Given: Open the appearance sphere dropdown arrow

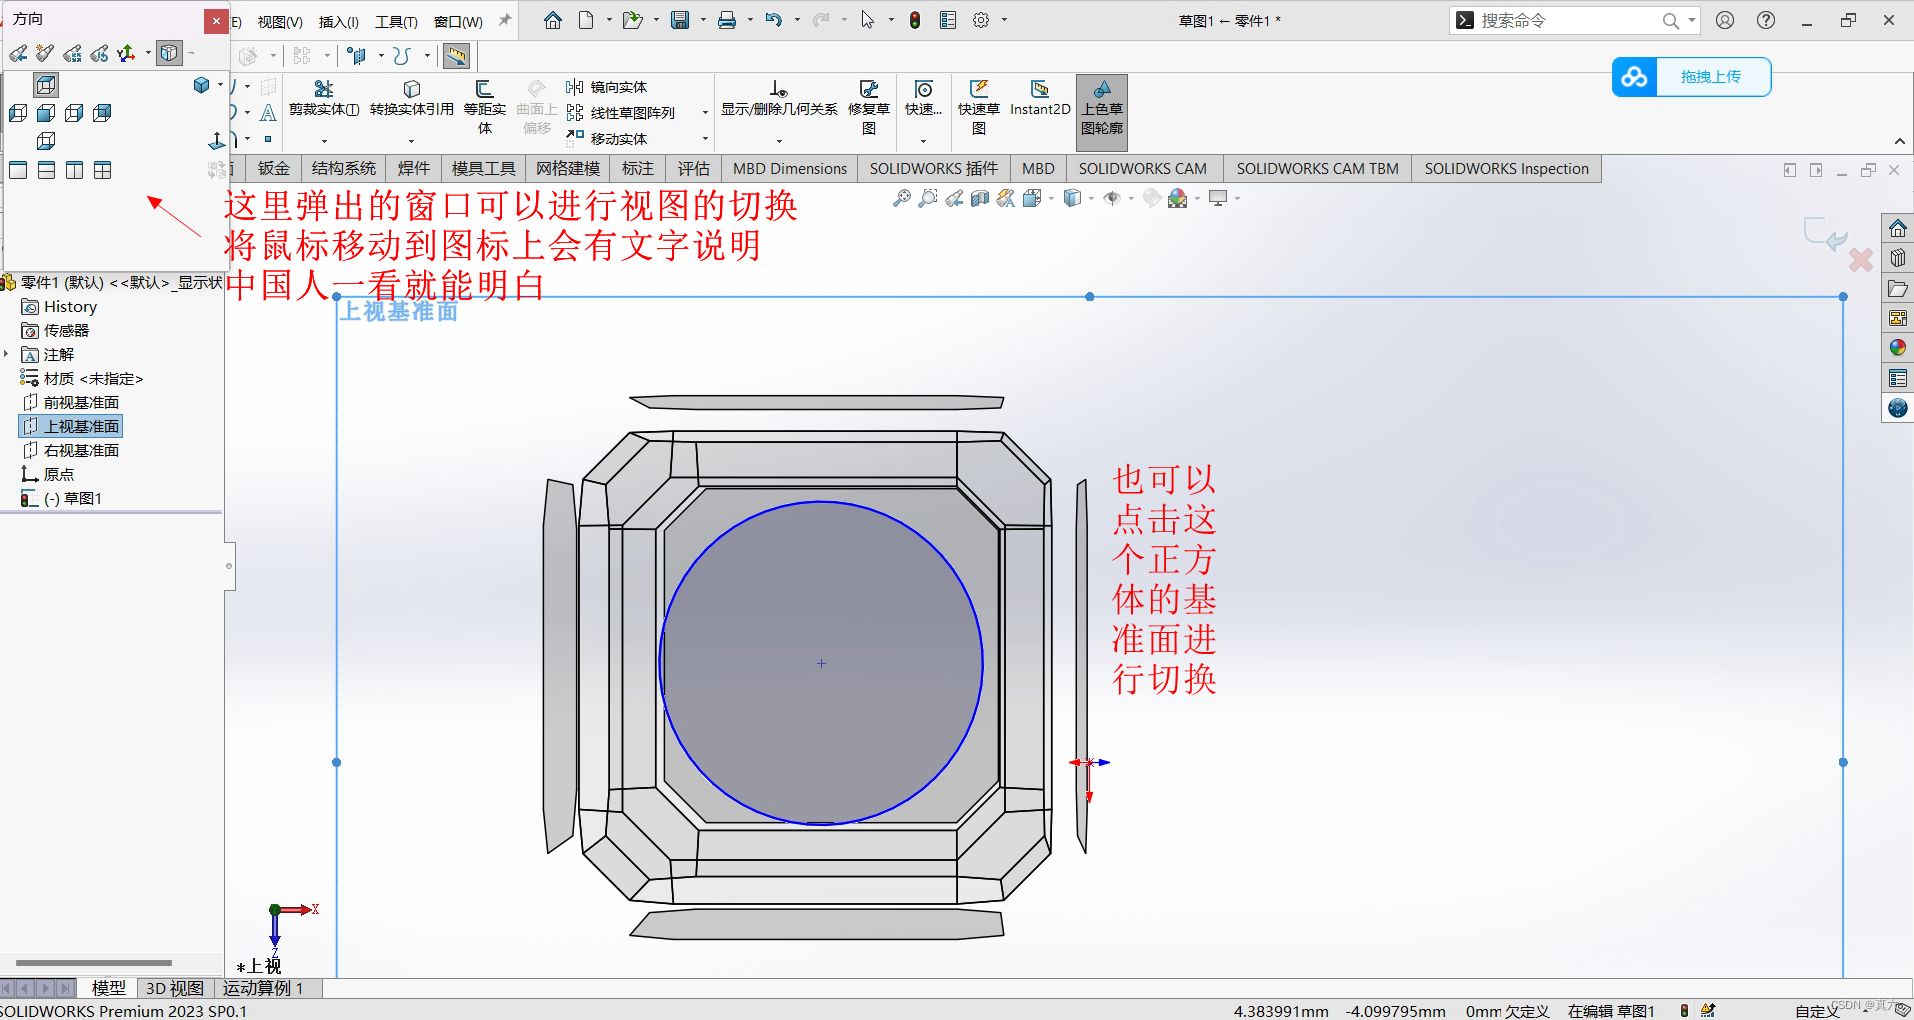Looking at the screenshot, I should 1197,198.
